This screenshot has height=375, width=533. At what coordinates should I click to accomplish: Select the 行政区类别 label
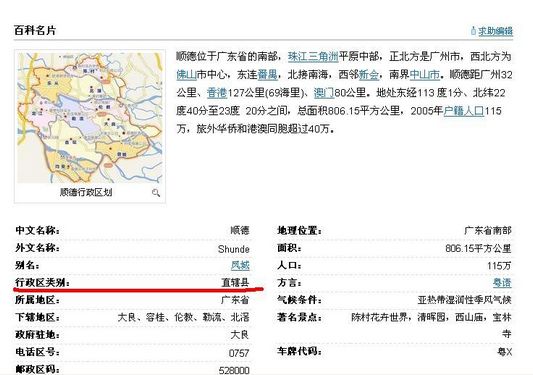[x=42, y=283]
